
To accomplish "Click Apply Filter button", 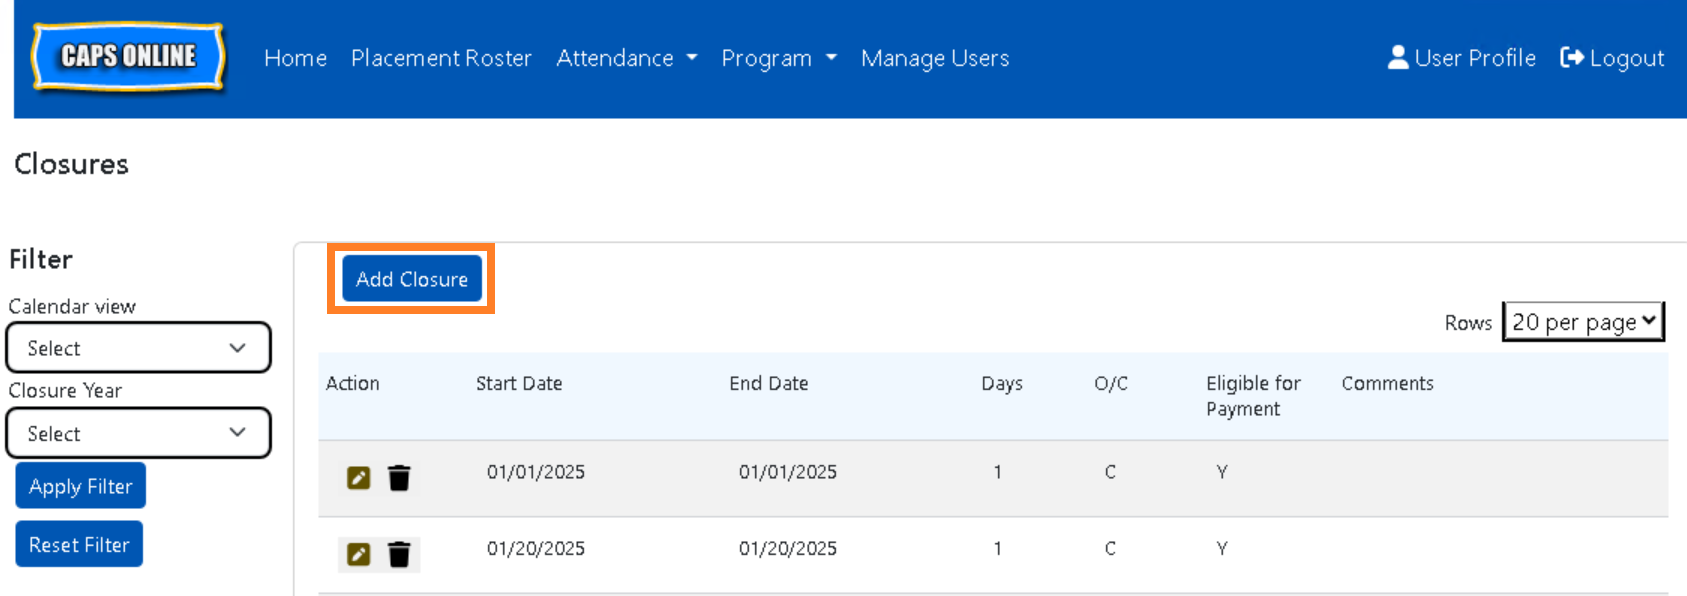I will click(81, 486).
